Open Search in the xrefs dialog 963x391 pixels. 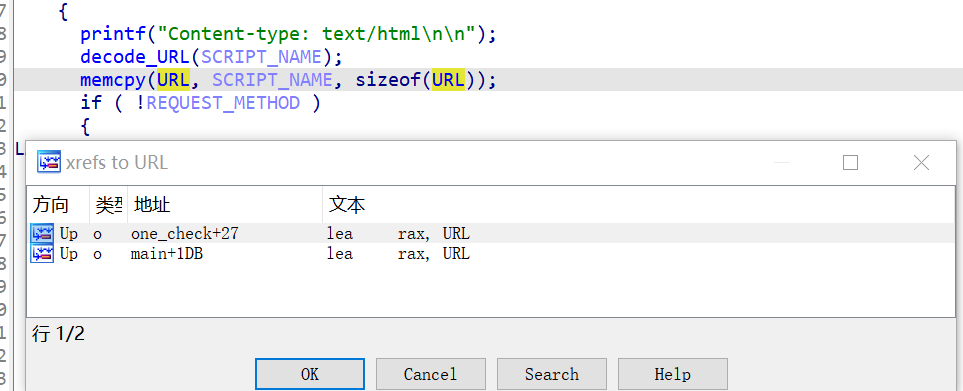(x=551, y=374)
